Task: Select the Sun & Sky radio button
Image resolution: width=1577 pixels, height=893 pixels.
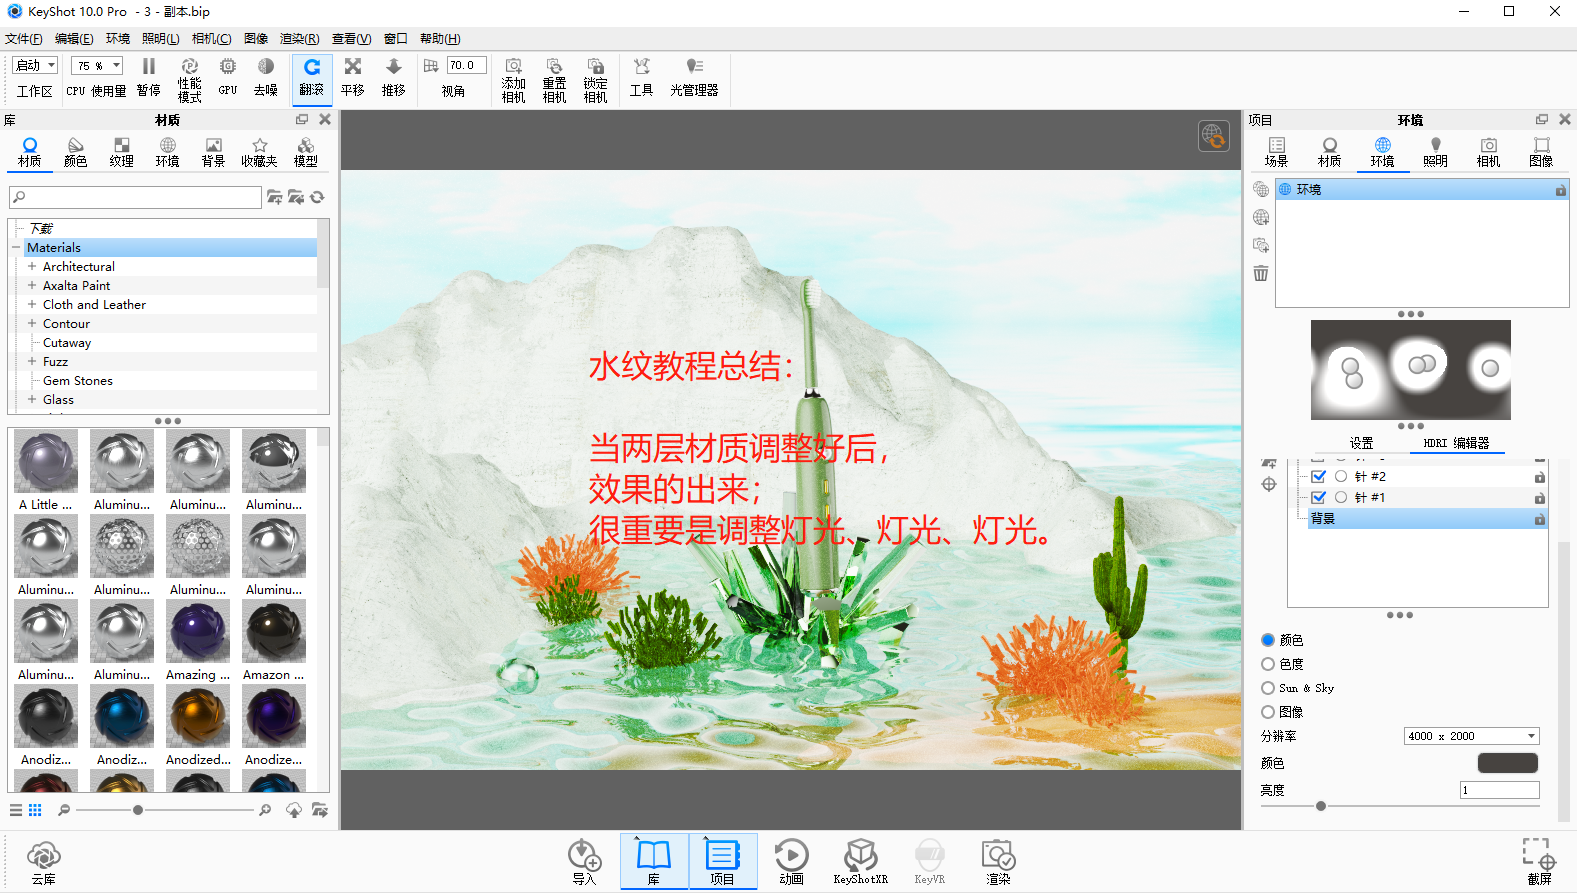Action: click(1268, 688)
